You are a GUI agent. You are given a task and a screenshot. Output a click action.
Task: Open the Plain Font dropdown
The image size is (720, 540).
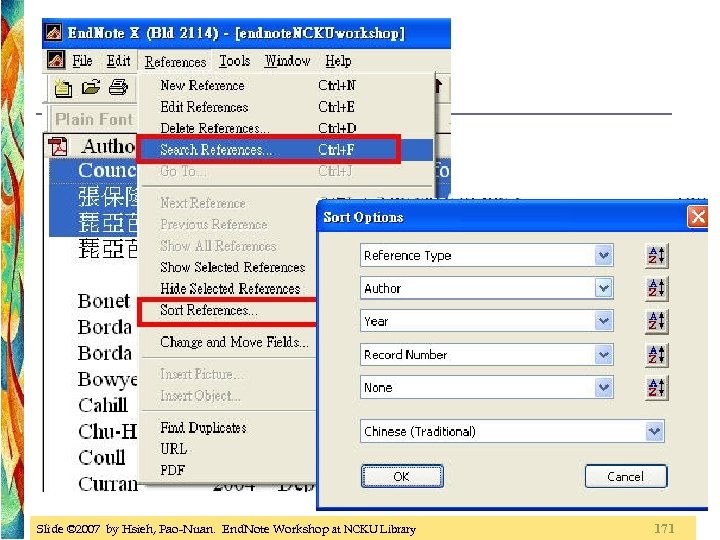point(93,119)
